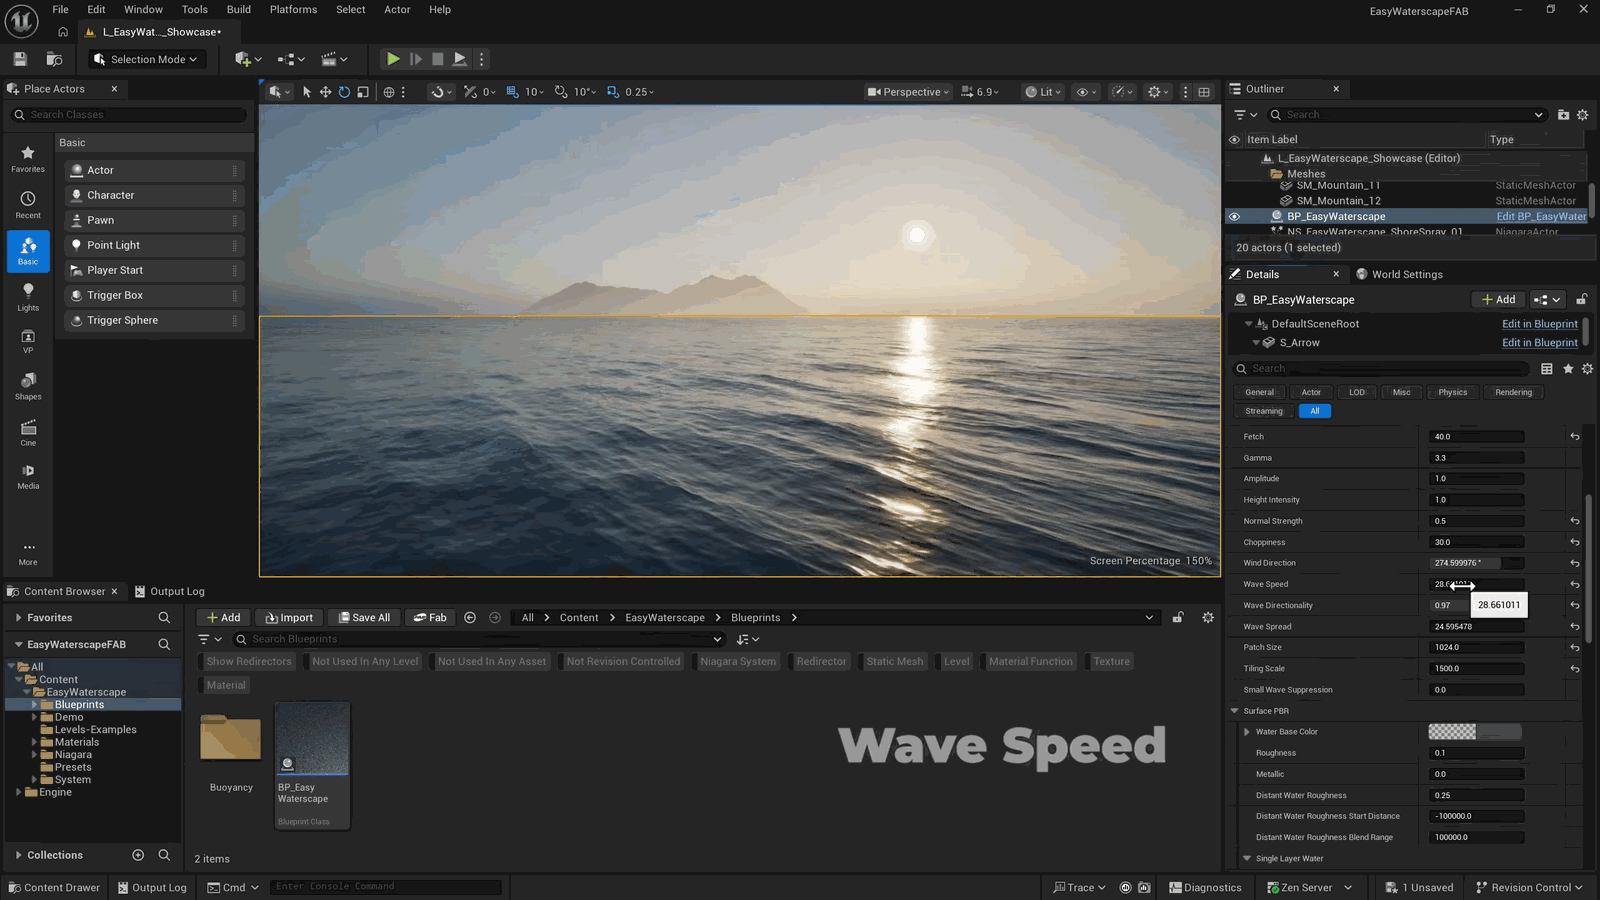Screen dimensions: 1600x900
Task: Click the Wave Directionality value slider
Action: (x=1476, y=606)
